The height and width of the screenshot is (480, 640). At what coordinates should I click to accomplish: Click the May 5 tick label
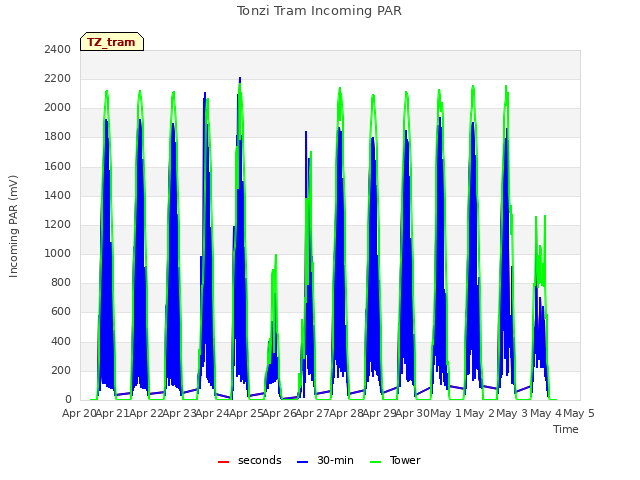[x=579, y=413]
